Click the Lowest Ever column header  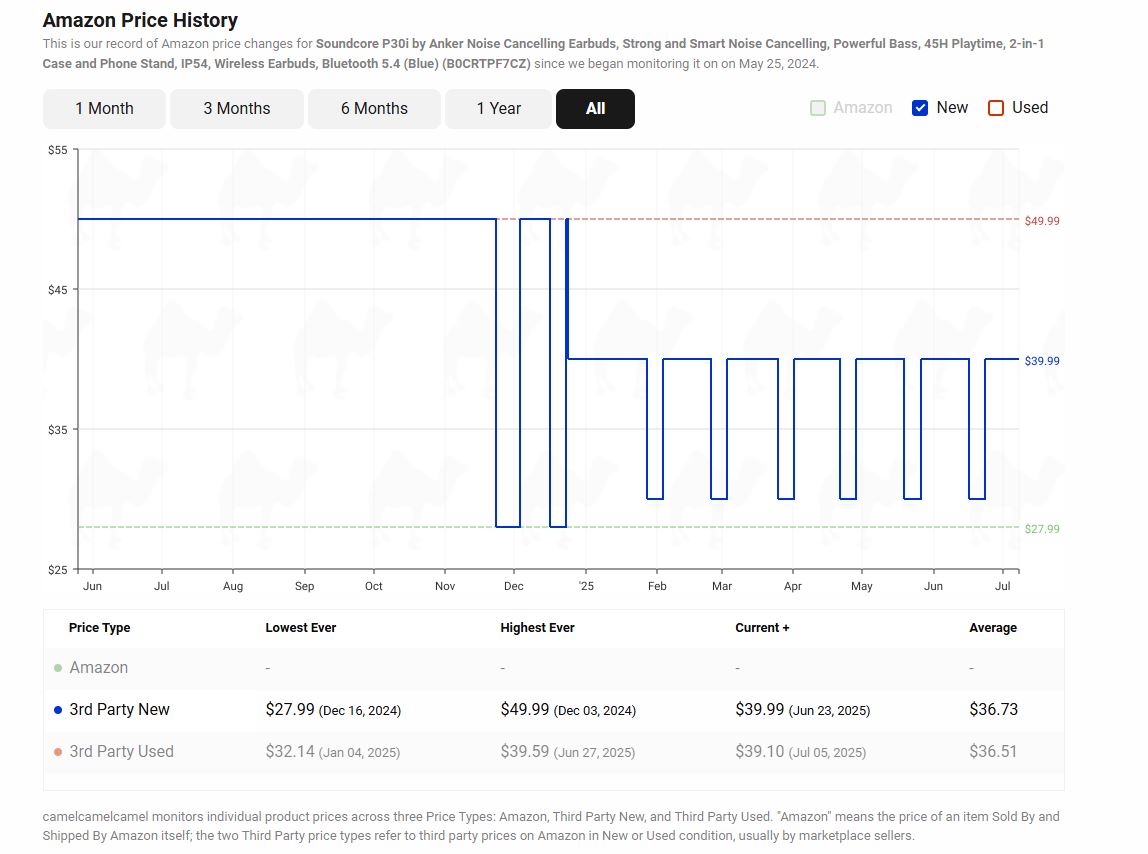point(301,628)
